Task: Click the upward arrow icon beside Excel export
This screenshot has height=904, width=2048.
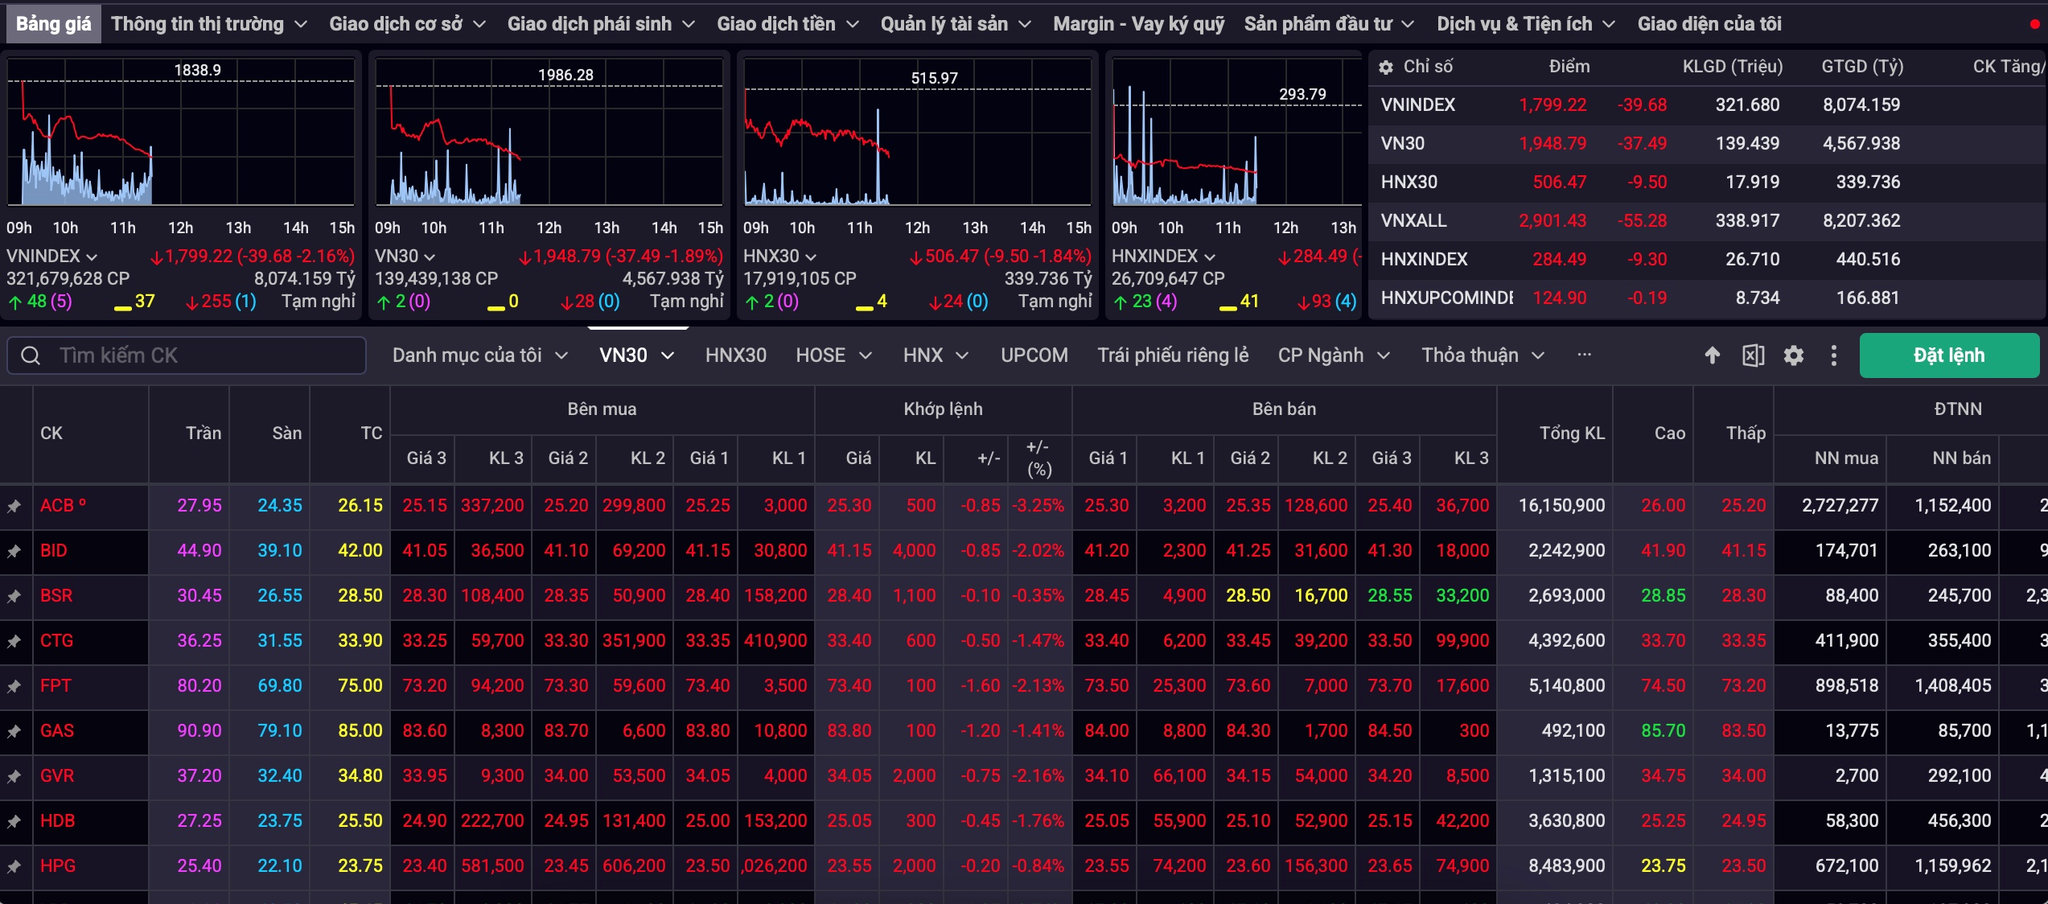Action: 1712,355
